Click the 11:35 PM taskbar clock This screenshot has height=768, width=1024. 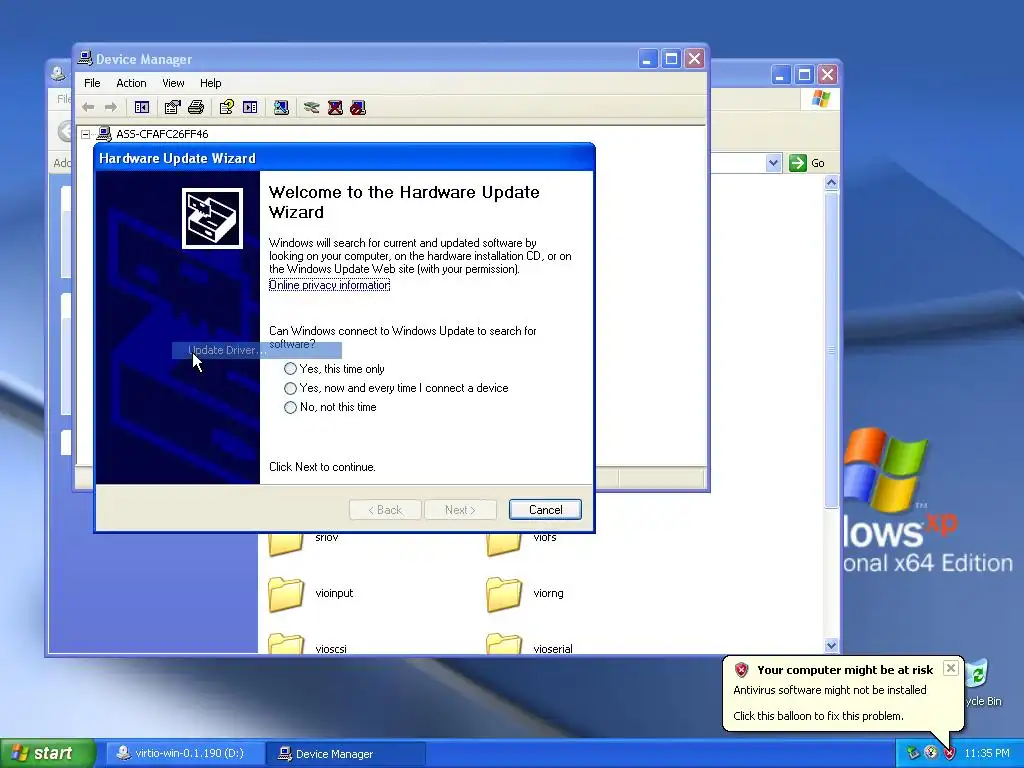pos(987,753)
